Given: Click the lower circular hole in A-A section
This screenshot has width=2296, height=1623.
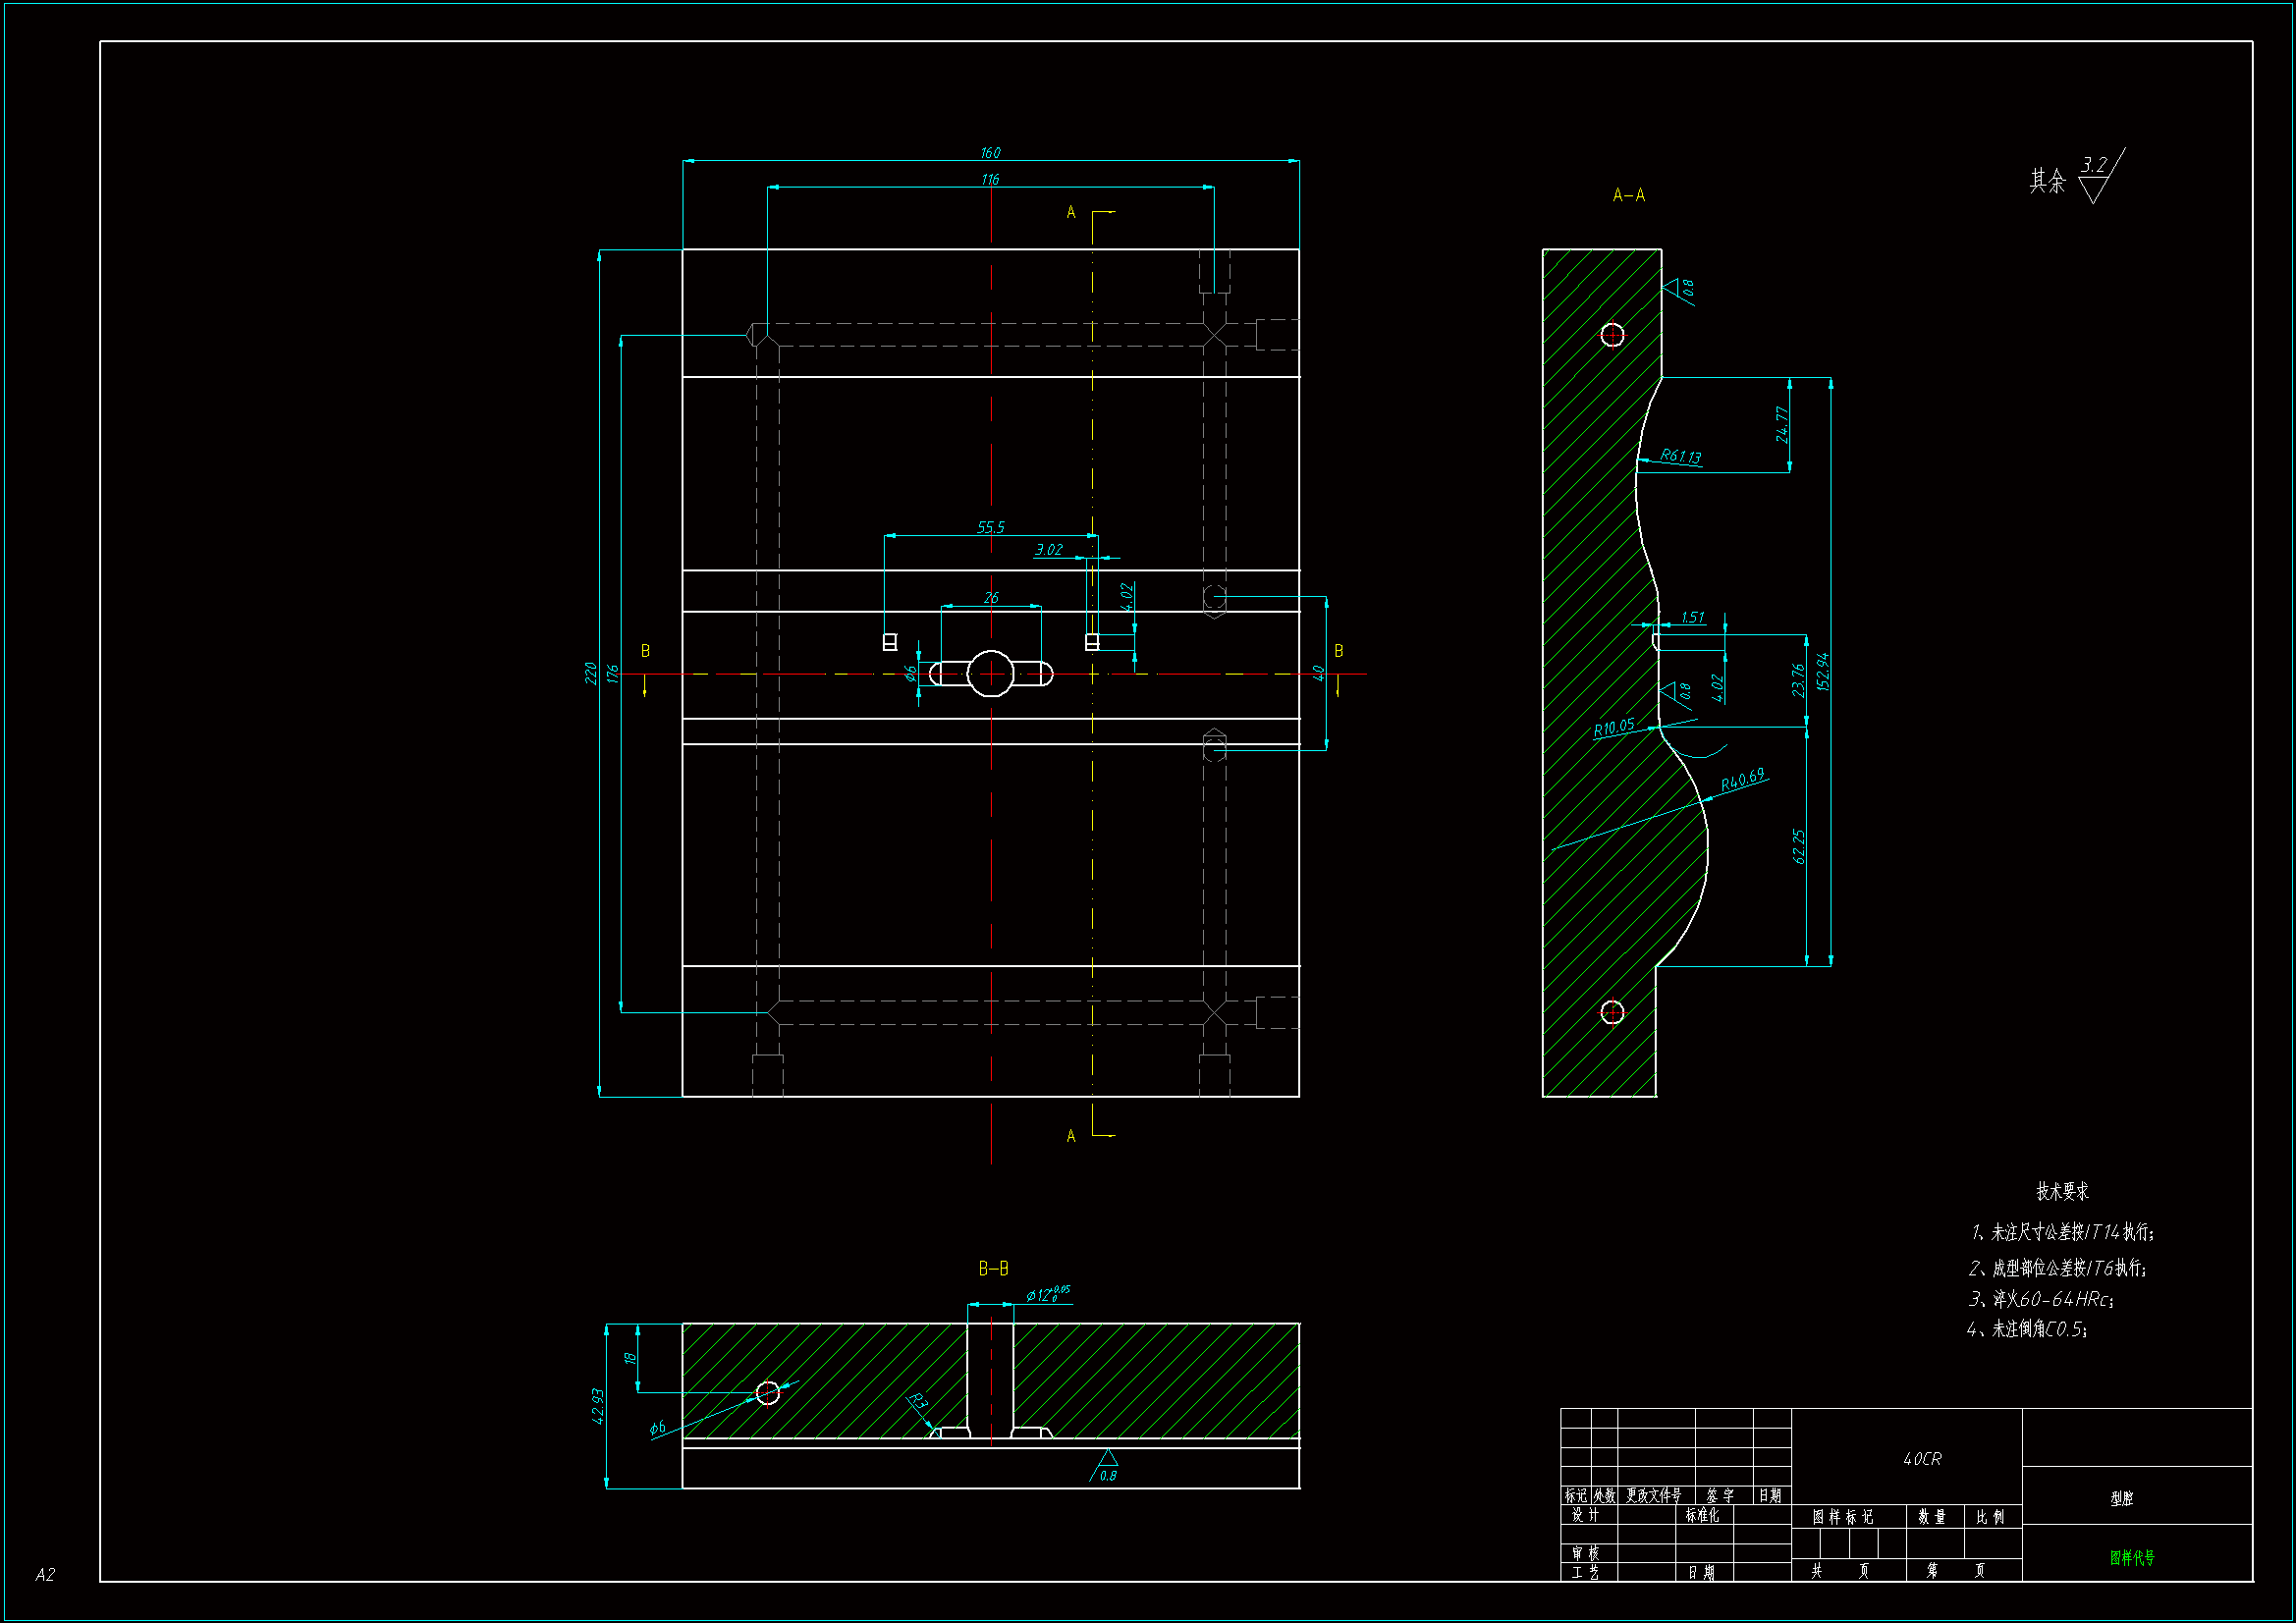Looking at the screenshot, I should [1612, 1012].
